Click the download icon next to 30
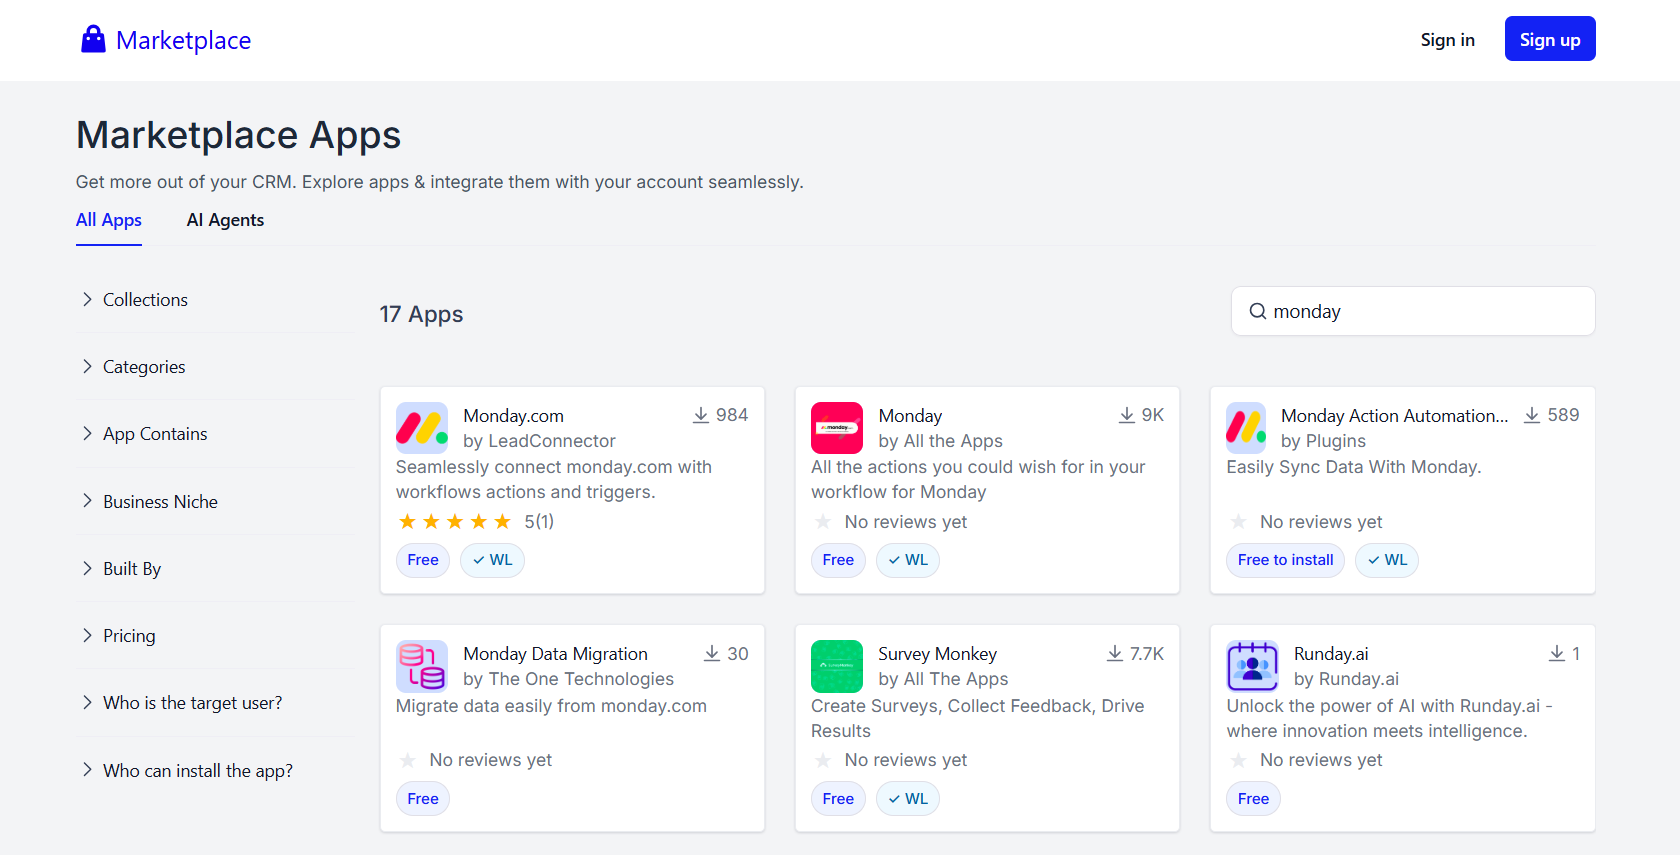 point(712,653)
